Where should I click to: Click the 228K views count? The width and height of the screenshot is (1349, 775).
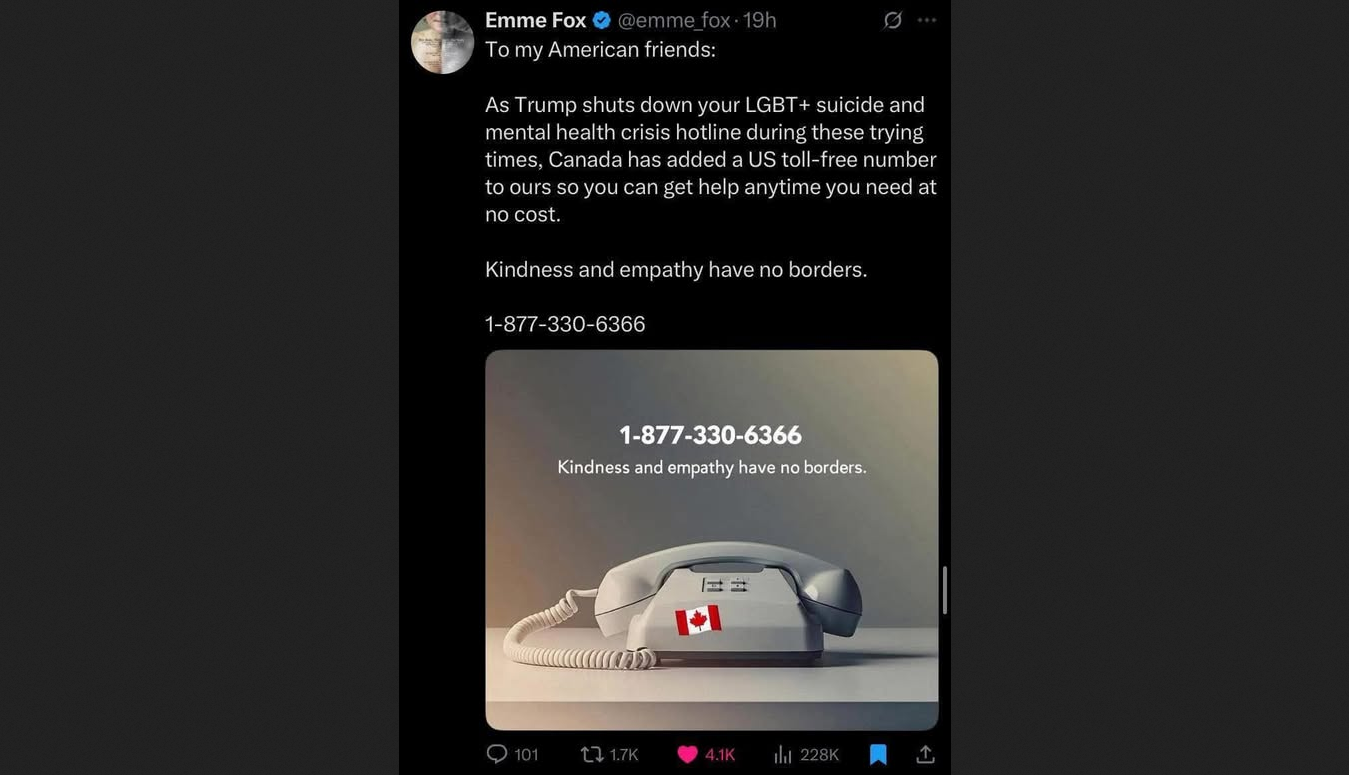[819, 755]
